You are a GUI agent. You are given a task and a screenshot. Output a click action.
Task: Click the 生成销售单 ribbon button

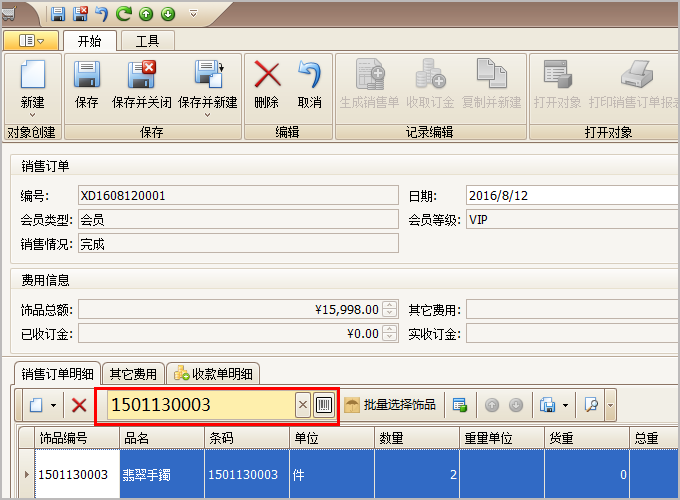(x=369, y=85)
